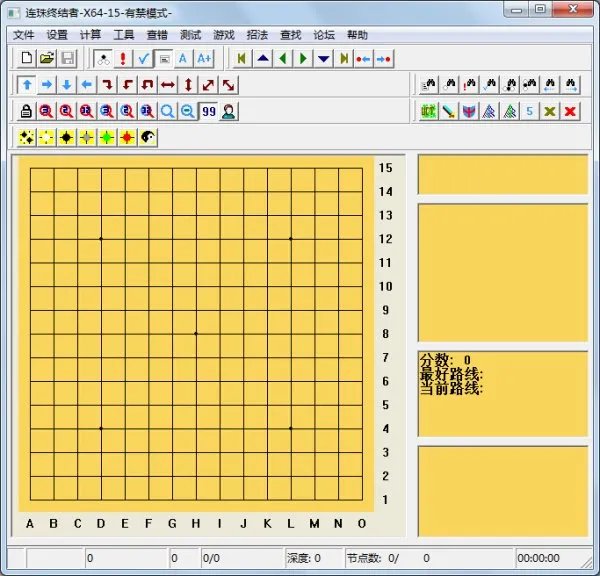Select the black star marker swatch
This screenshot has width=600, height=576.
67,137
